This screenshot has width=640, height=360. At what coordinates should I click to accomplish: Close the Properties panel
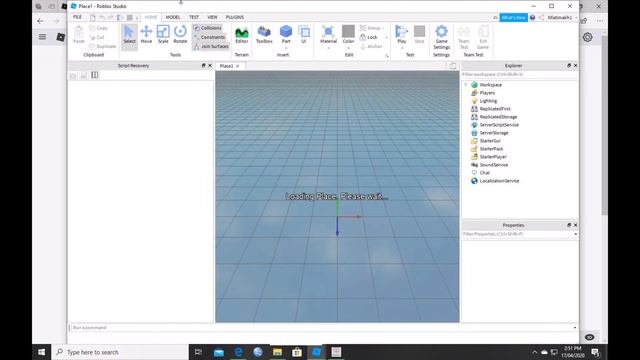coord(576,225)
